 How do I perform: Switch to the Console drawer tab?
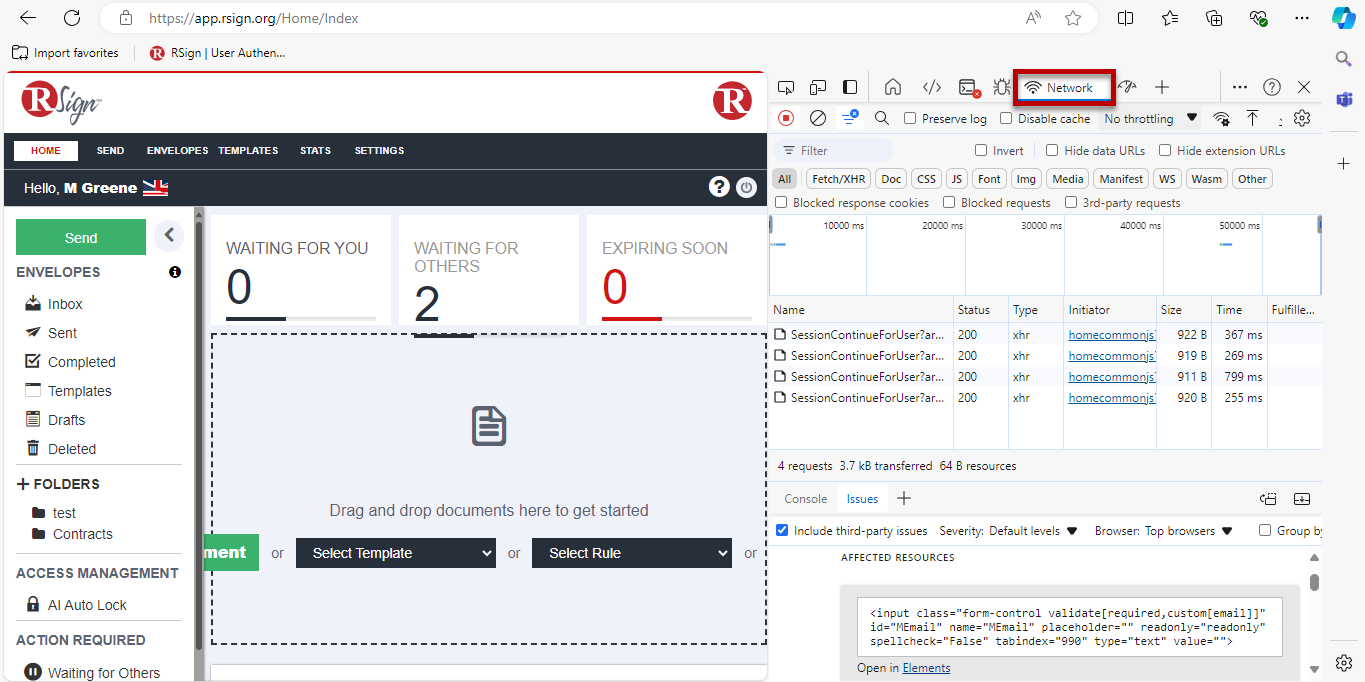805,499
